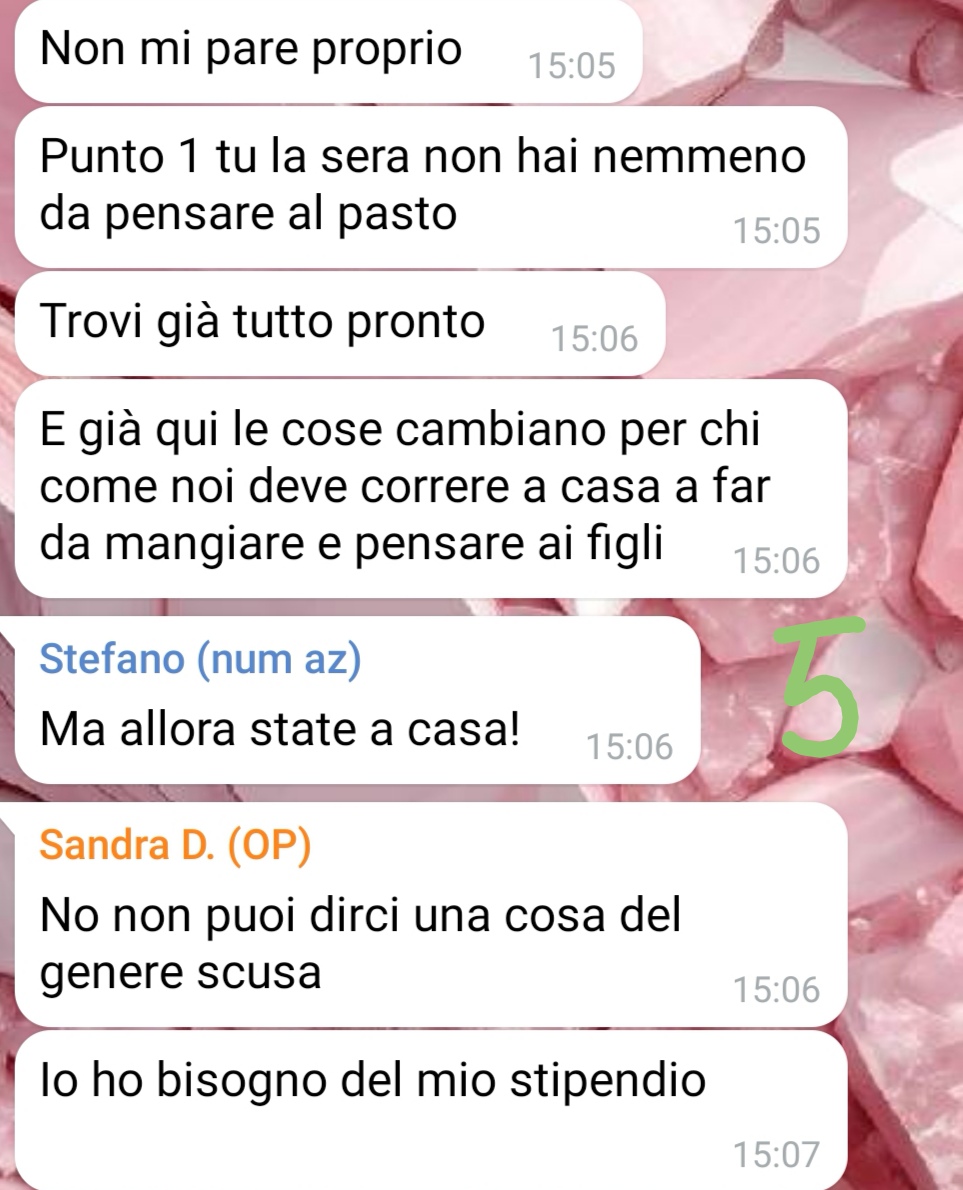Viewport: 963px width, 1190px height.
Task: Tap the 15:07 timestamp on last message
Action: 776,1154
